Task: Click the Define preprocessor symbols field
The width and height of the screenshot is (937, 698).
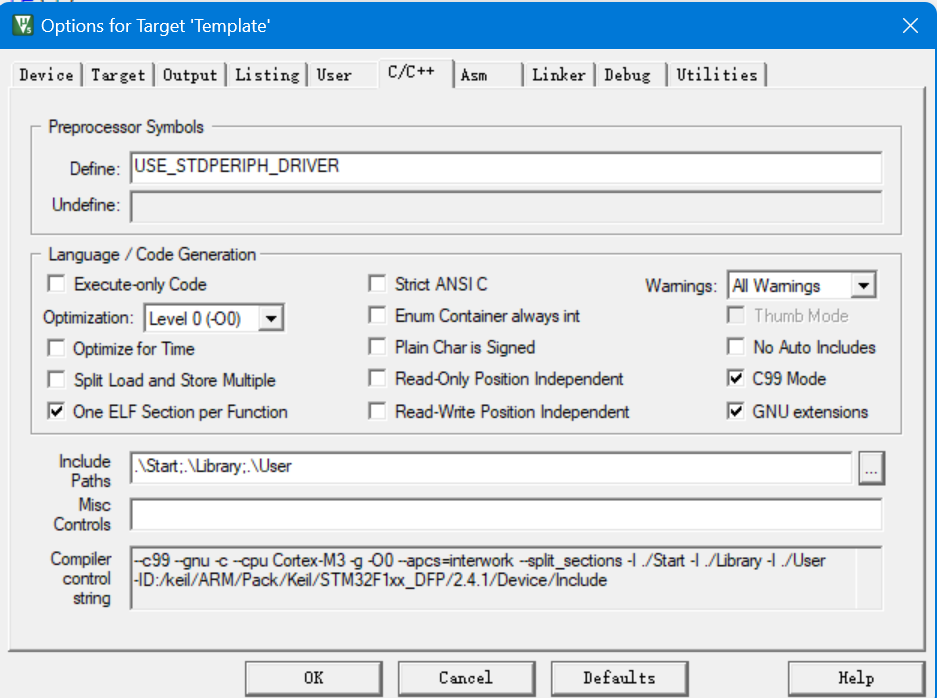Action: [506, 167]
